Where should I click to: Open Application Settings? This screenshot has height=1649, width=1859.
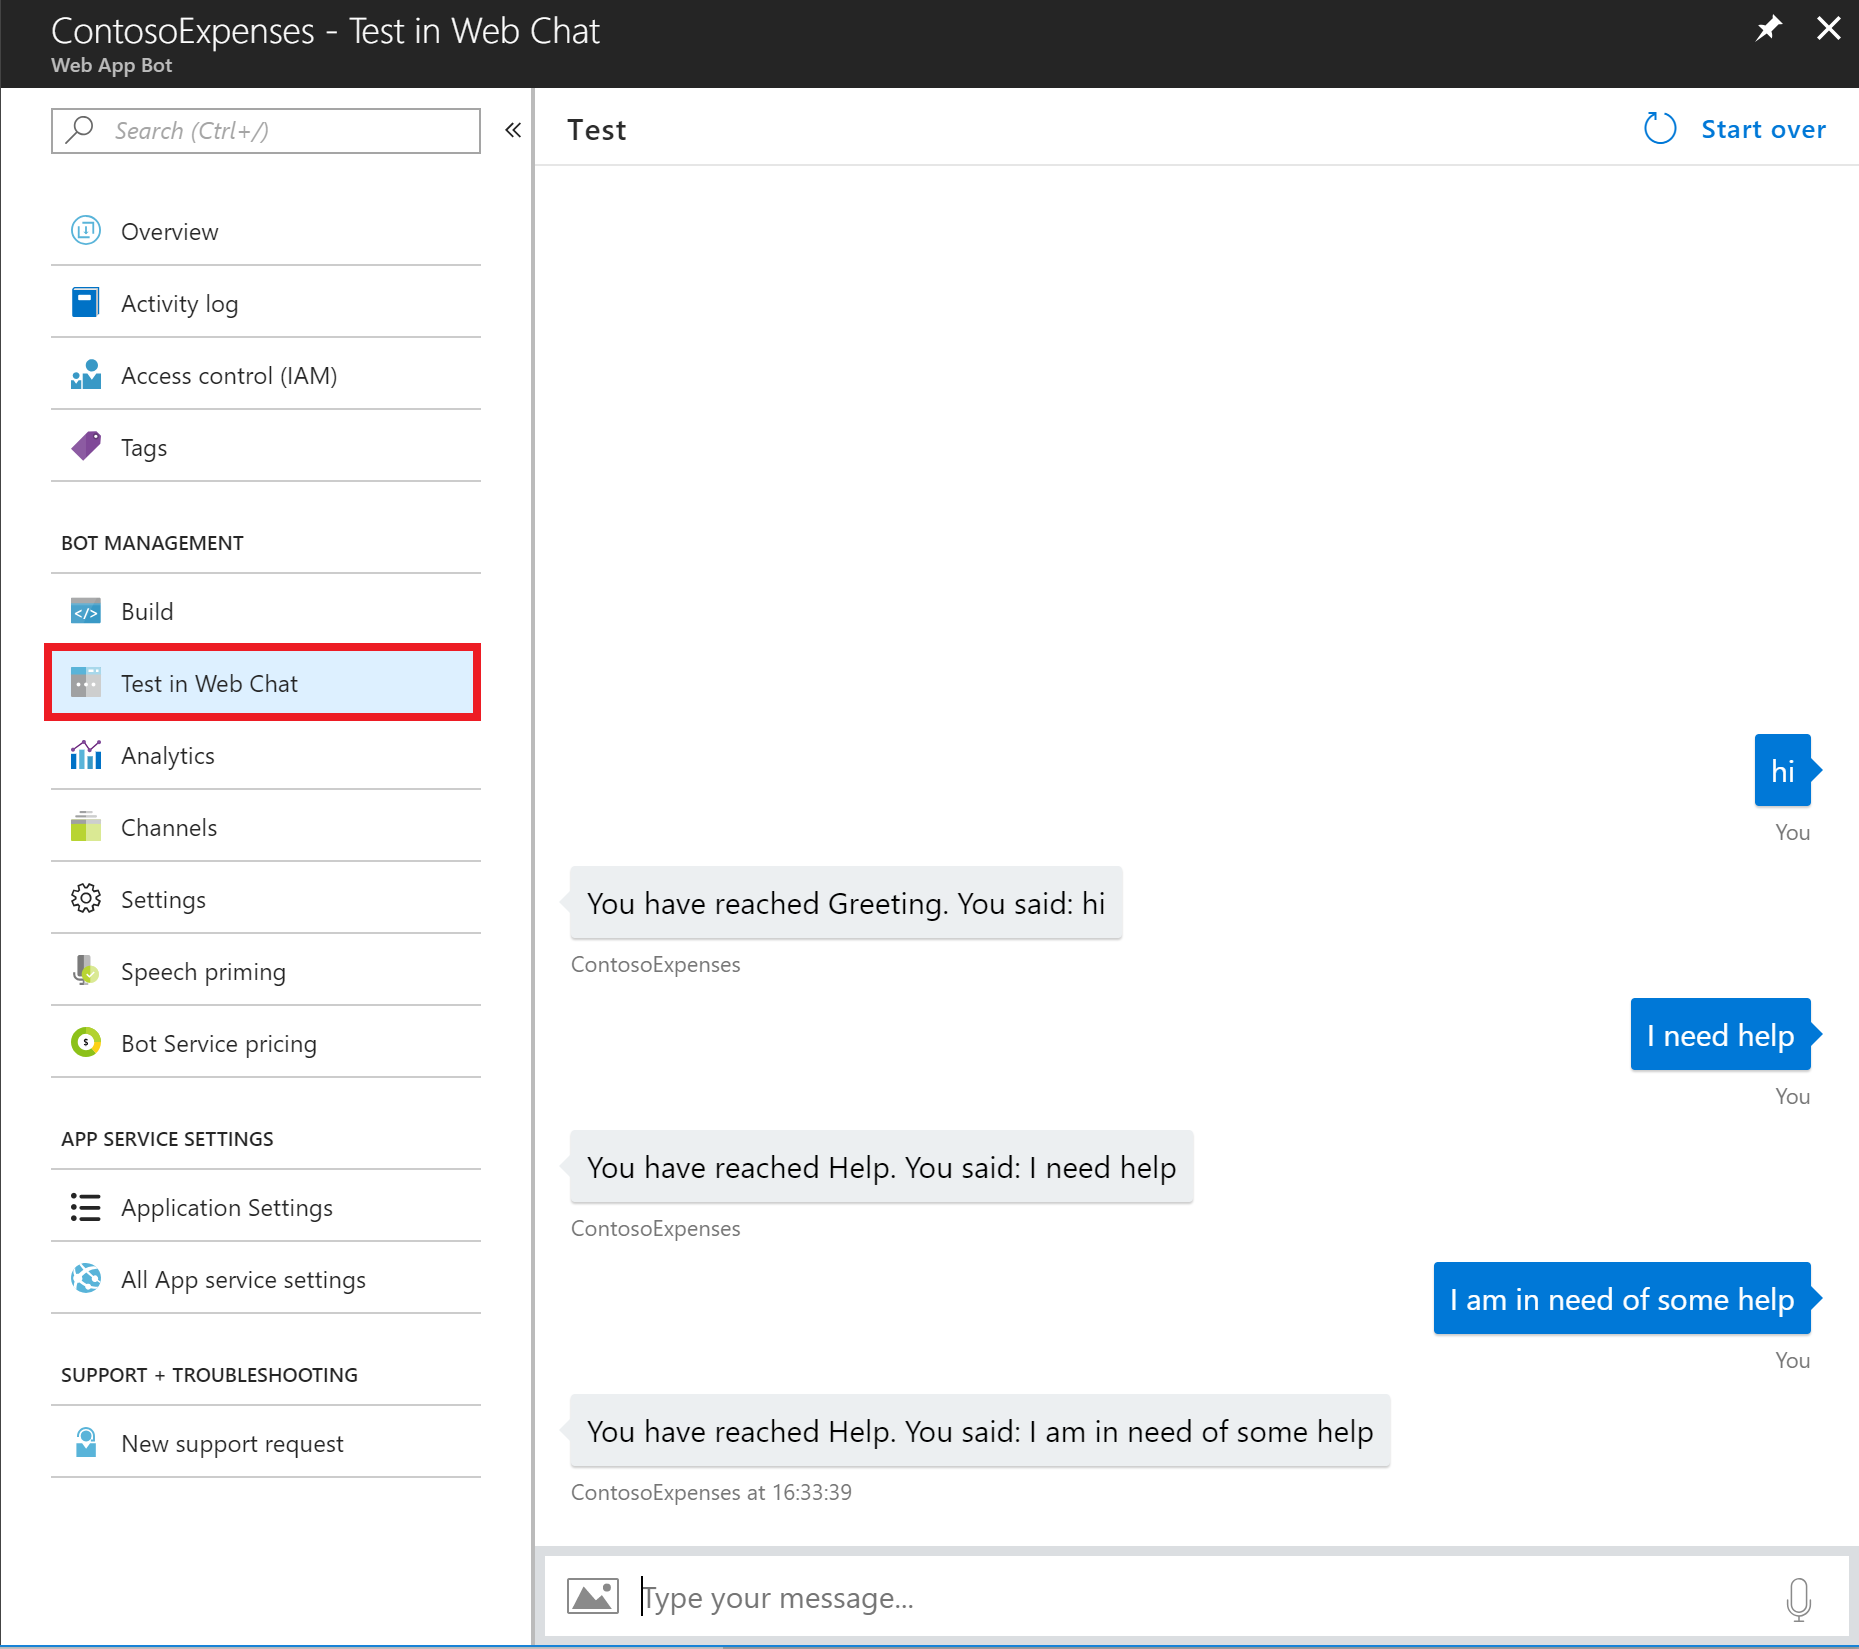click(x=266, y=1207)
